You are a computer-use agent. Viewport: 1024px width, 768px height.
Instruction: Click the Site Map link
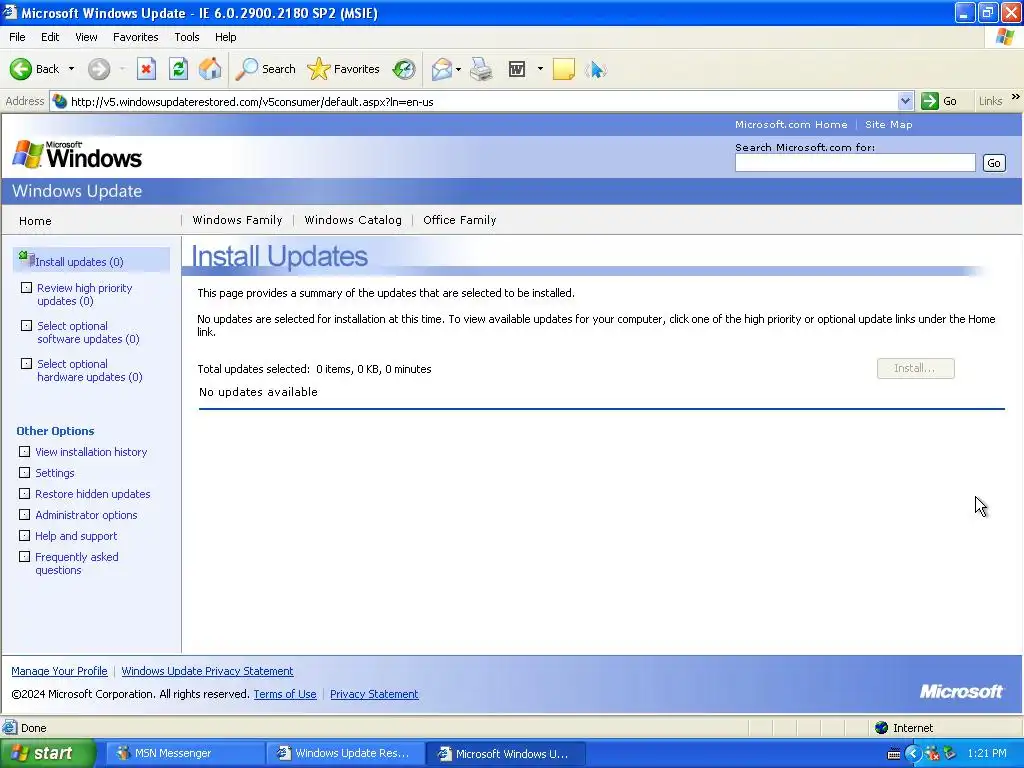(888, 124)
